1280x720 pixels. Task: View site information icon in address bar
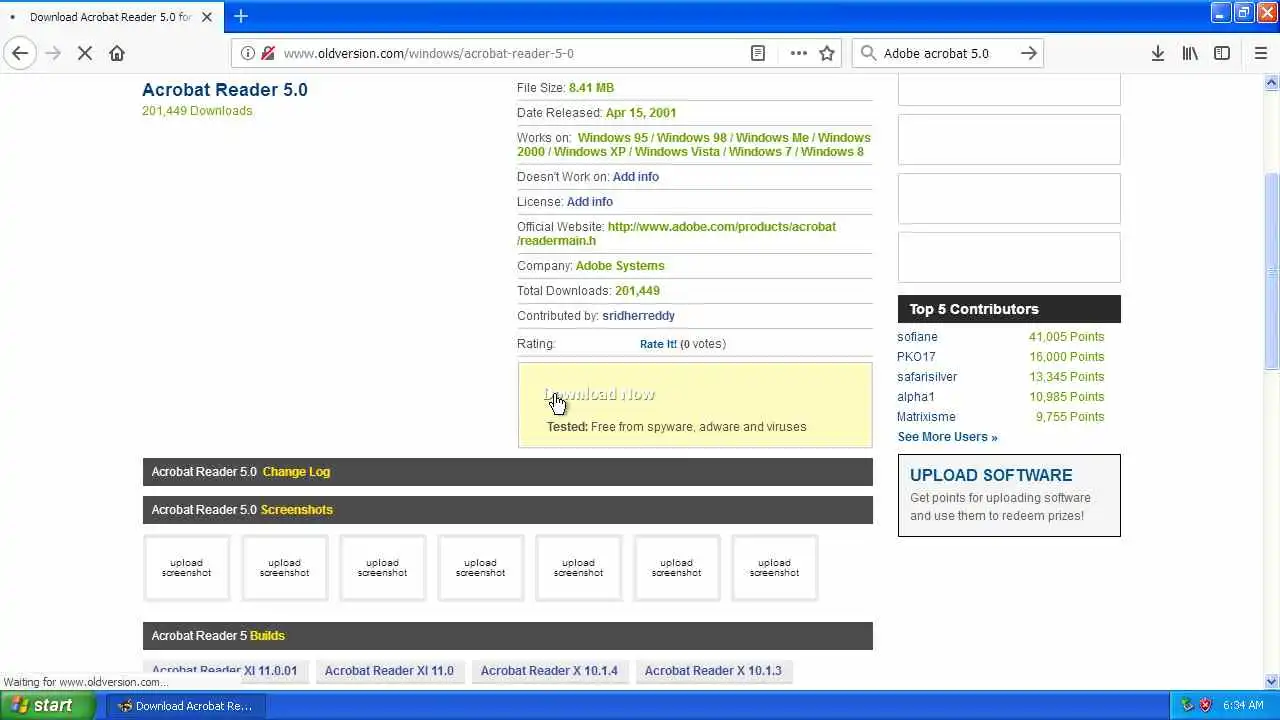[x=248, y=53]
